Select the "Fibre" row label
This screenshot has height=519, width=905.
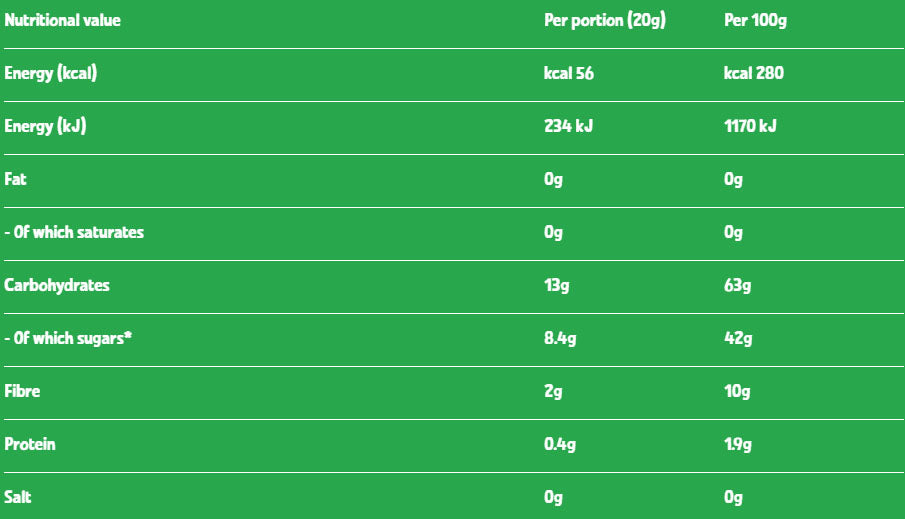(x=23, y=391)
